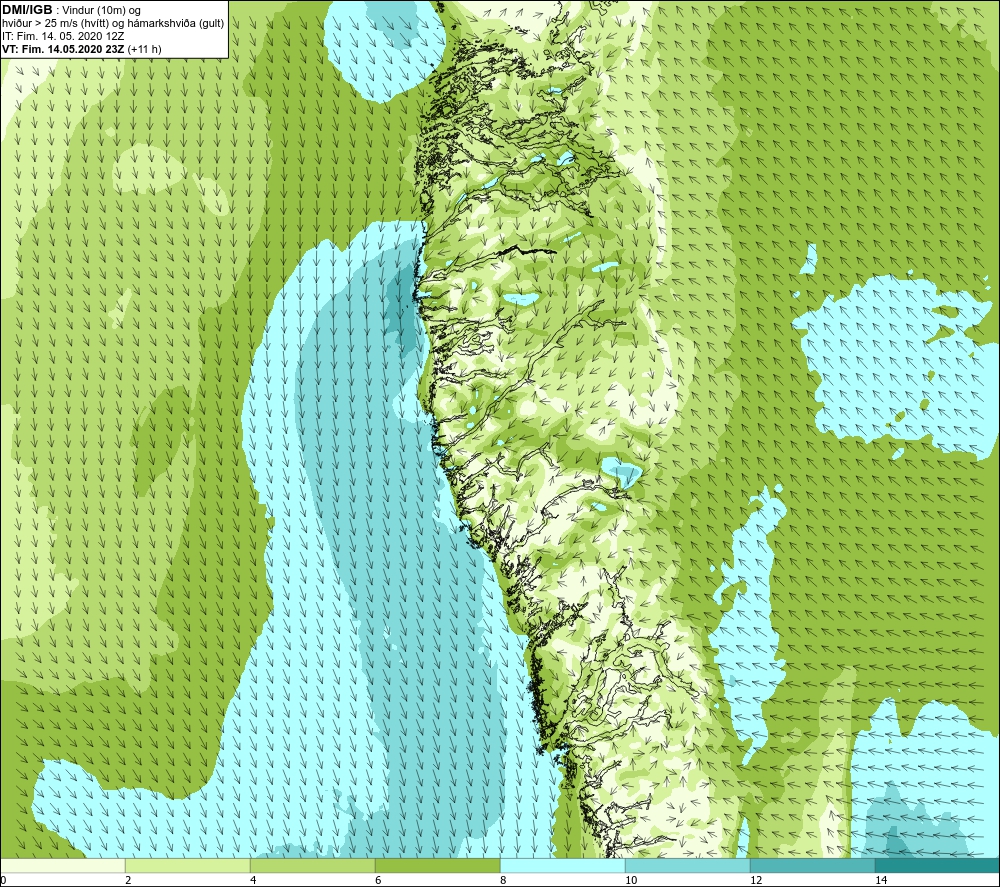Click the '10' label on the color scale
1000x887 pixels.
click(x=631, y=880)
